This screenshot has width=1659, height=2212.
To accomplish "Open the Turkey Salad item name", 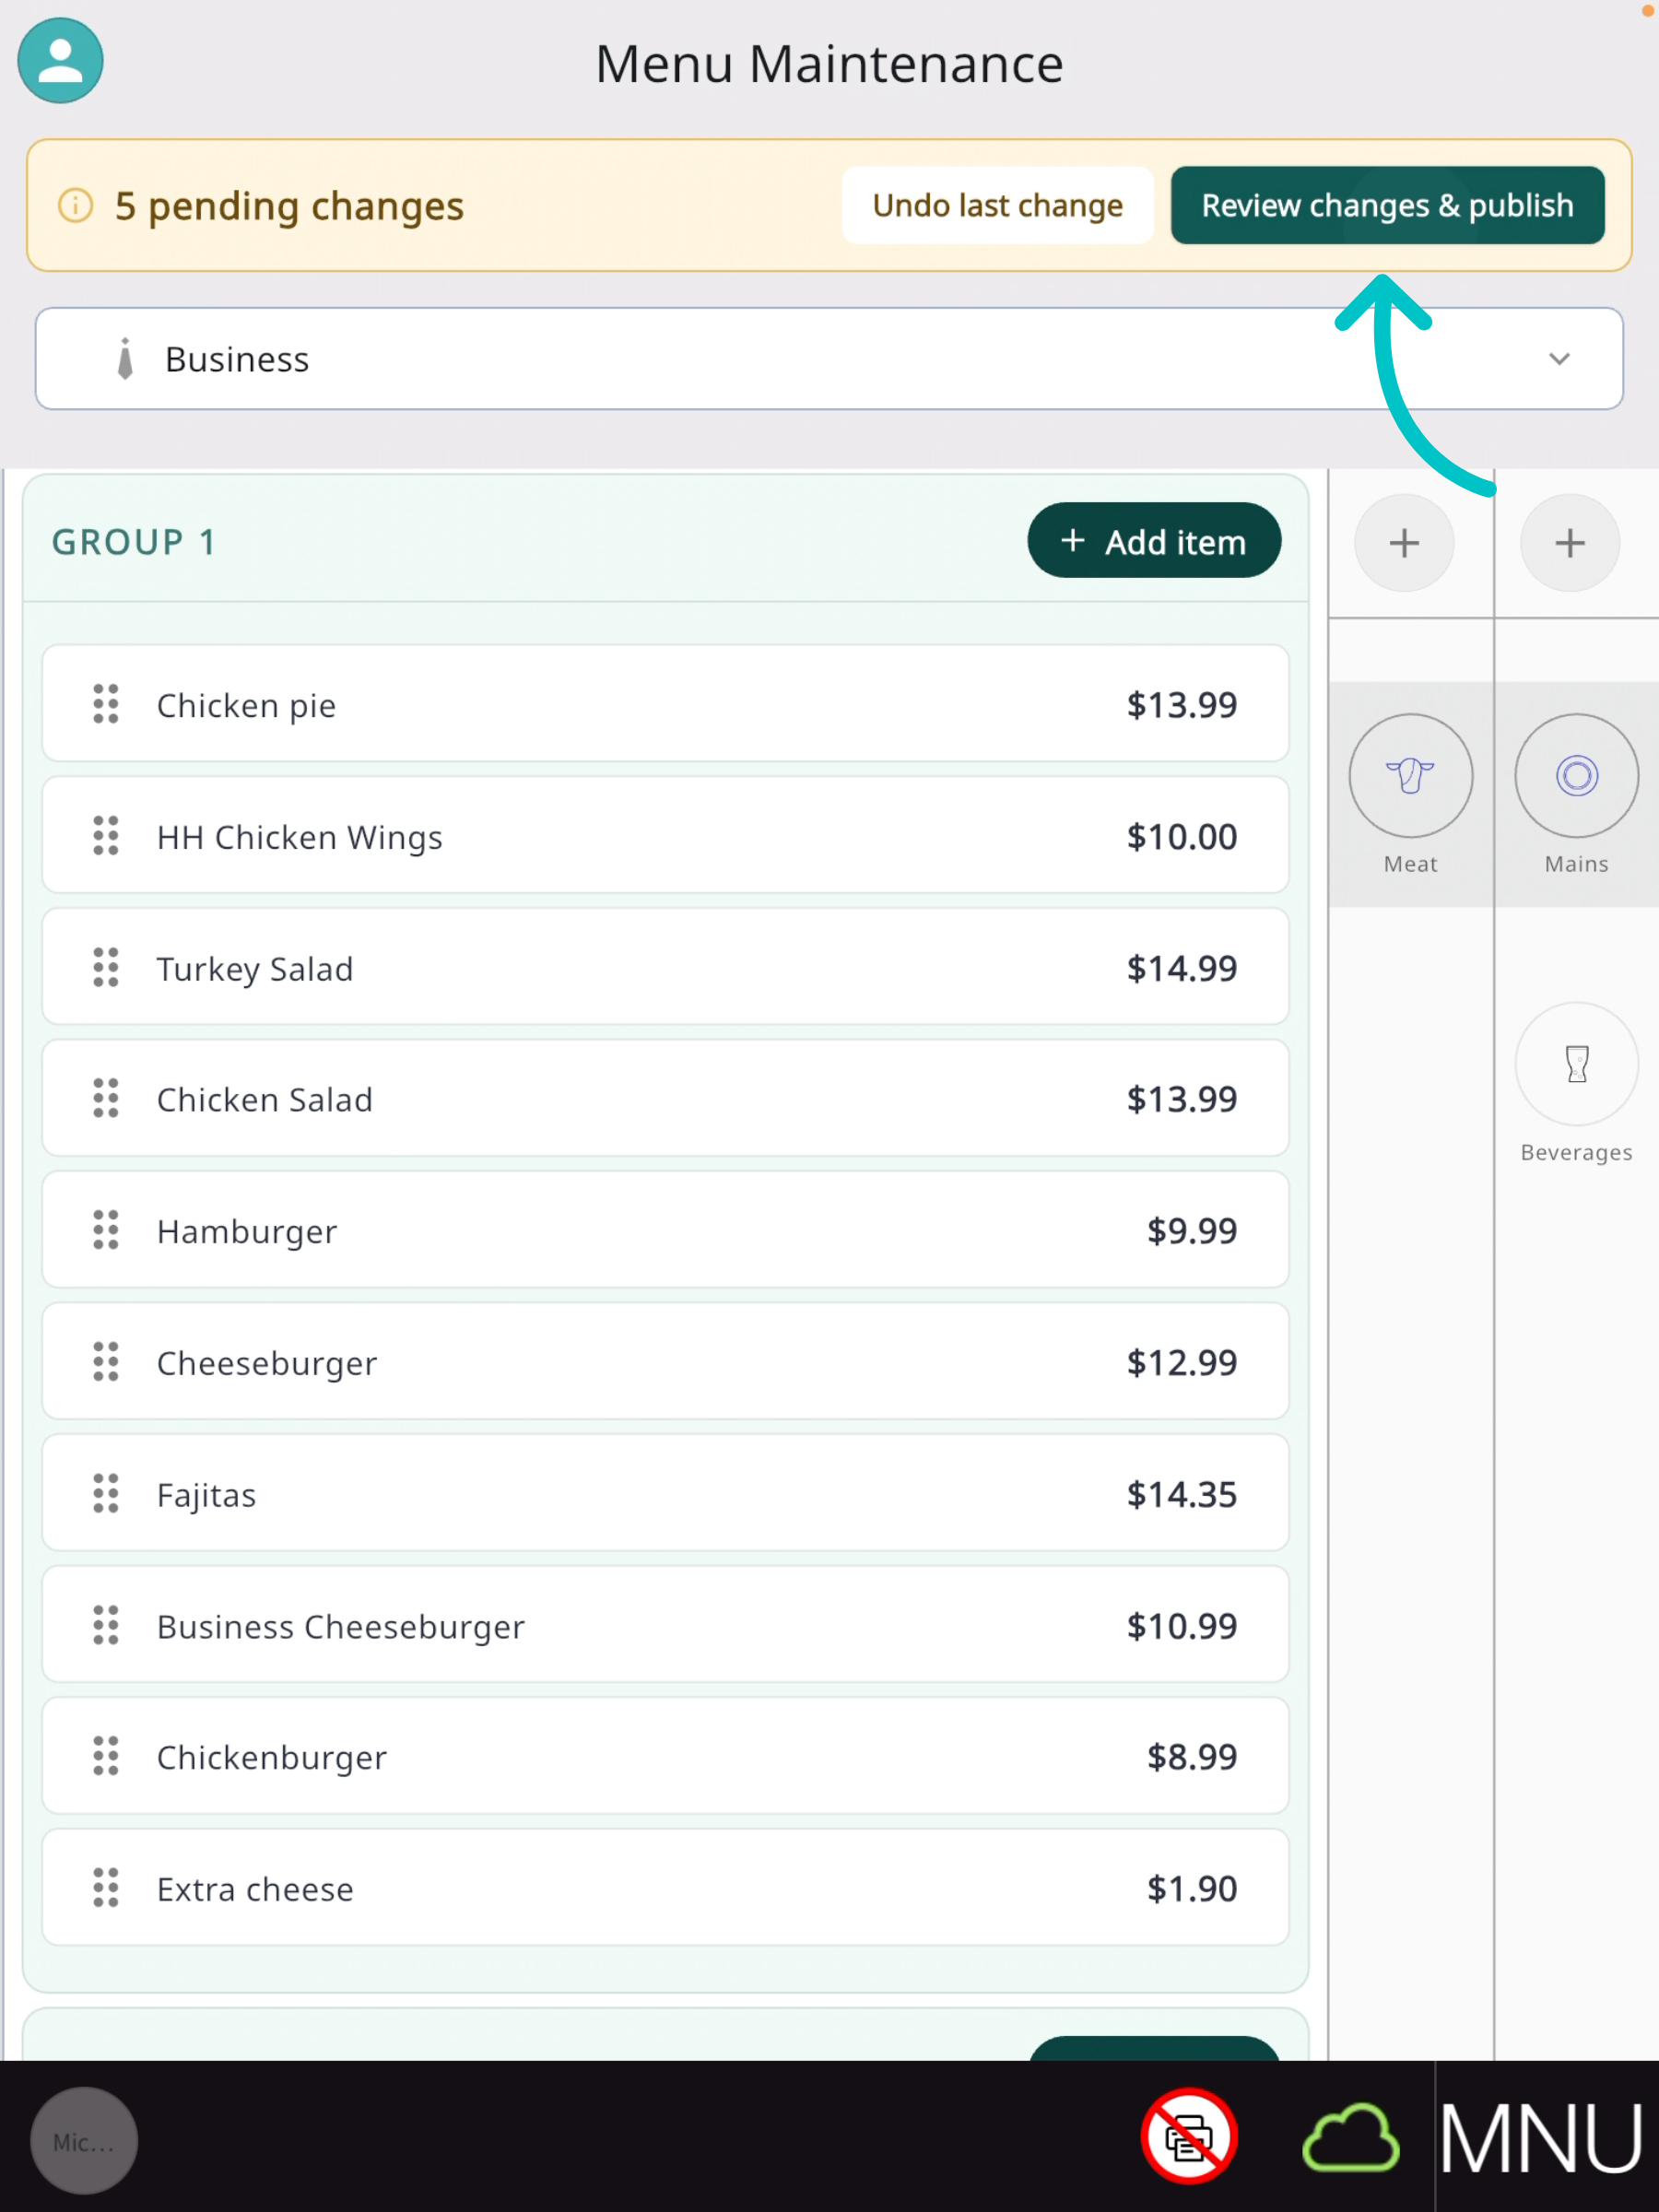I will click(255, 969).
